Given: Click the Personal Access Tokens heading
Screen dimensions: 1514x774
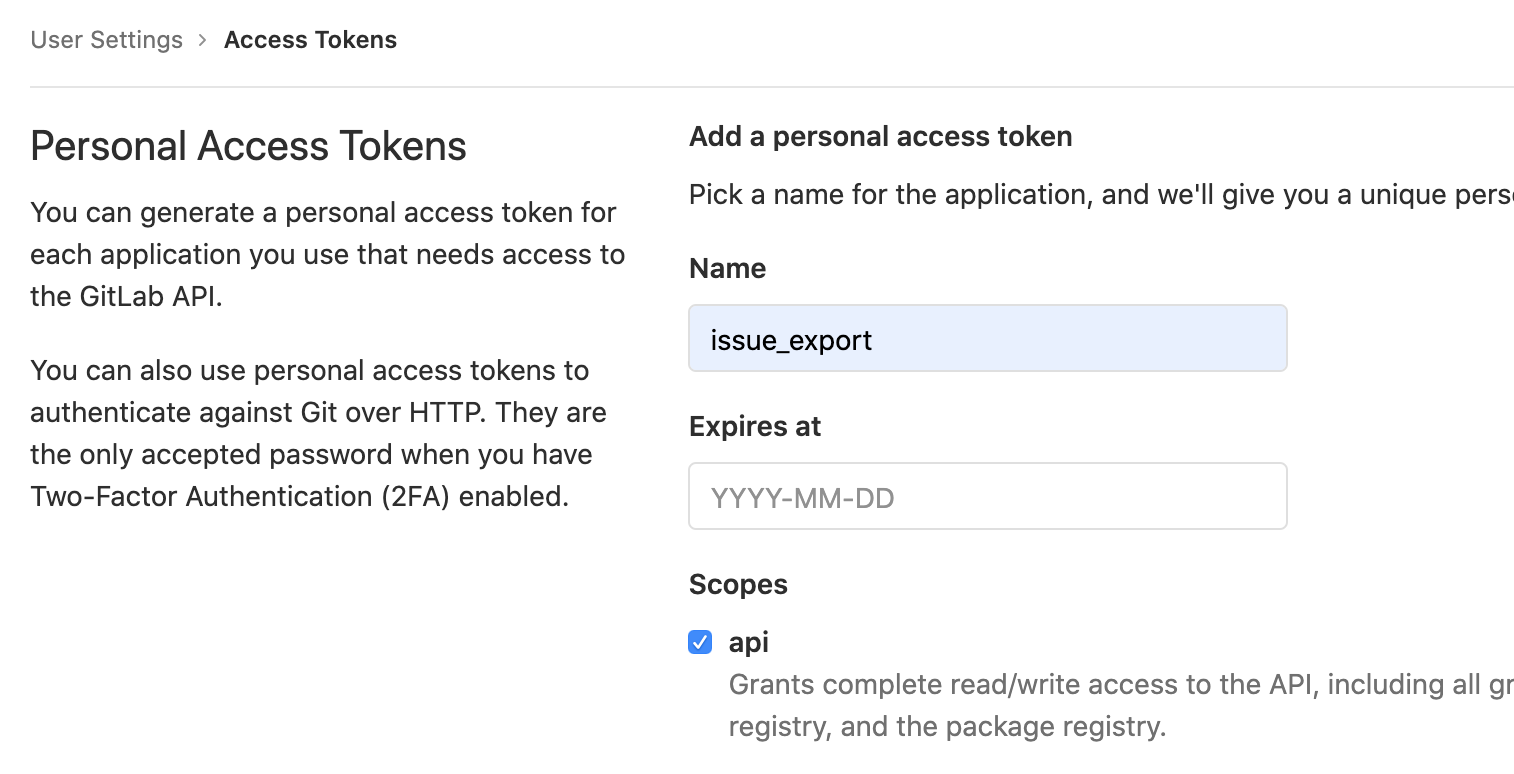Looking at the screenshot, I should pos(248,146).
